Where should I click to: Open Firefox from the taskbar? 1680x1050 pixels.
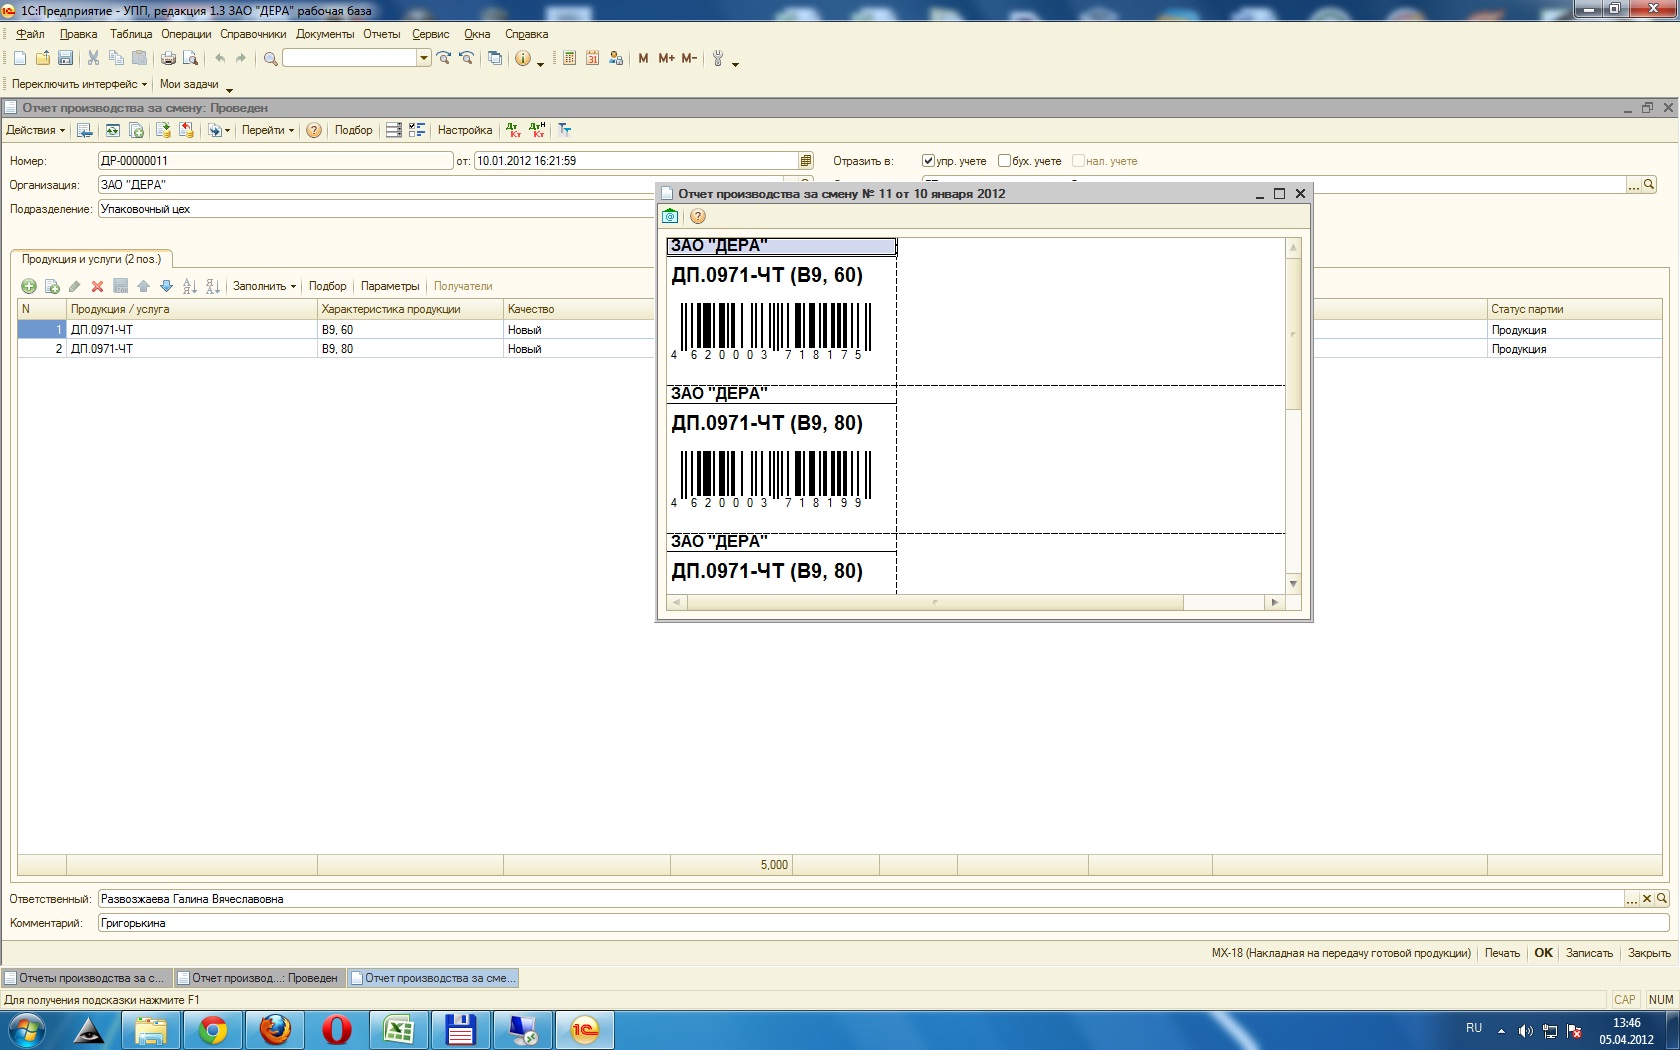click(x=274, y=1029)
